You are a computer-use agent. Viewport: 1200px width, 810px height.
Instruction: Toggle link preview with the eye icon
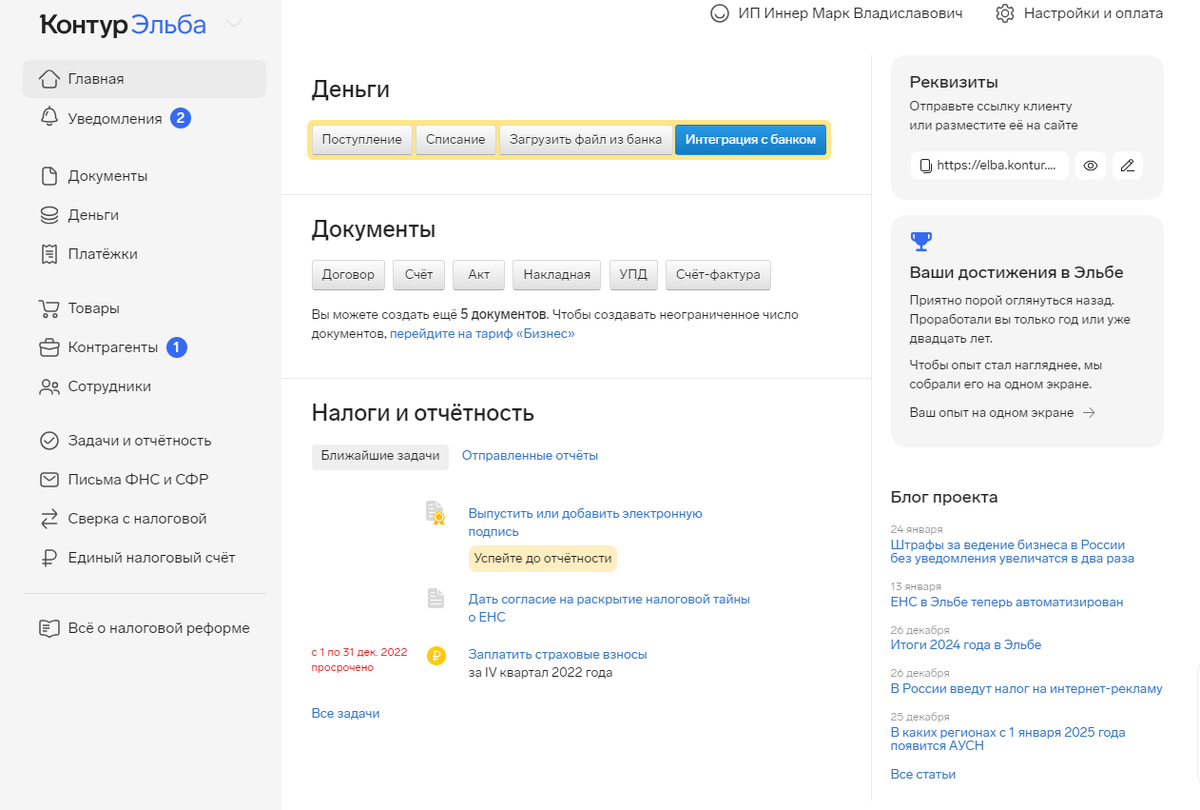tap(1090, 165)
